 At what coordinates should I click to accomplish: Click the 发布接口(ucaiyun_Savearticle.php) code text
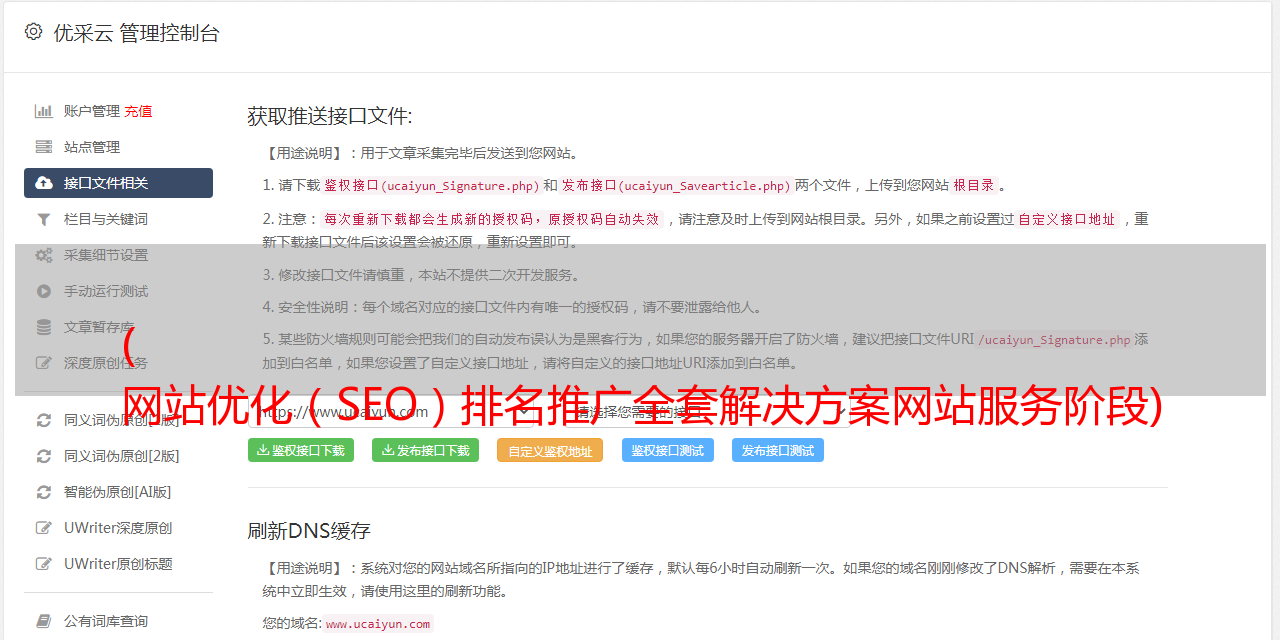click(x=676, y=185)
